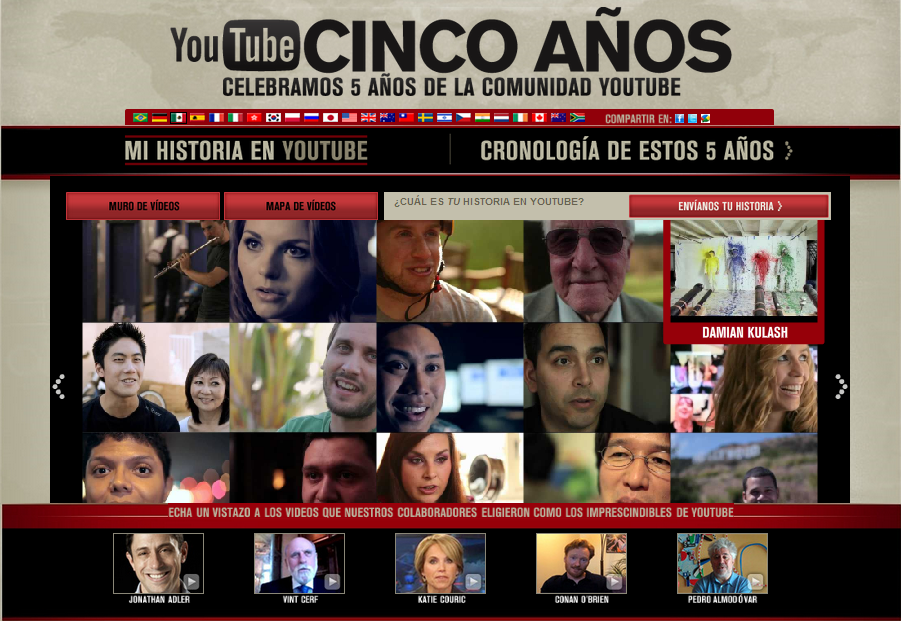The image size is (901, 621).
Task: Select the United Kingdom flag
Action: tap(368, 118)
